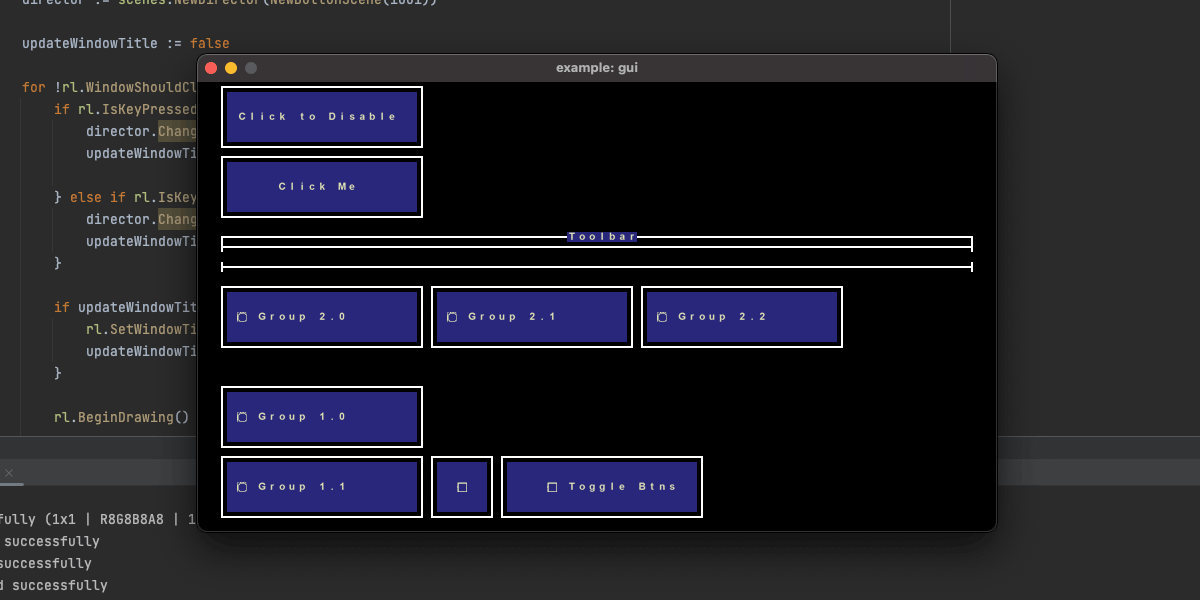Click the Click to Disable button
Image resolution: width=1200 pixels, height=600 pixels.
point(322,116)
